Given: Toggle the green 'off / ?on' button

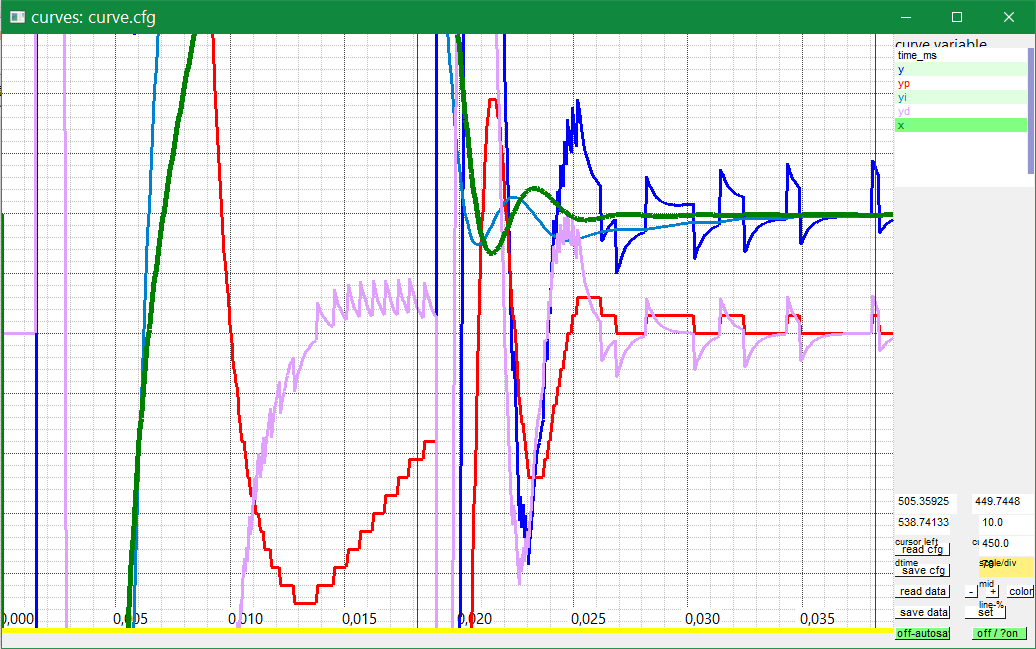Looking at the screenshot, I should [998, 633].
